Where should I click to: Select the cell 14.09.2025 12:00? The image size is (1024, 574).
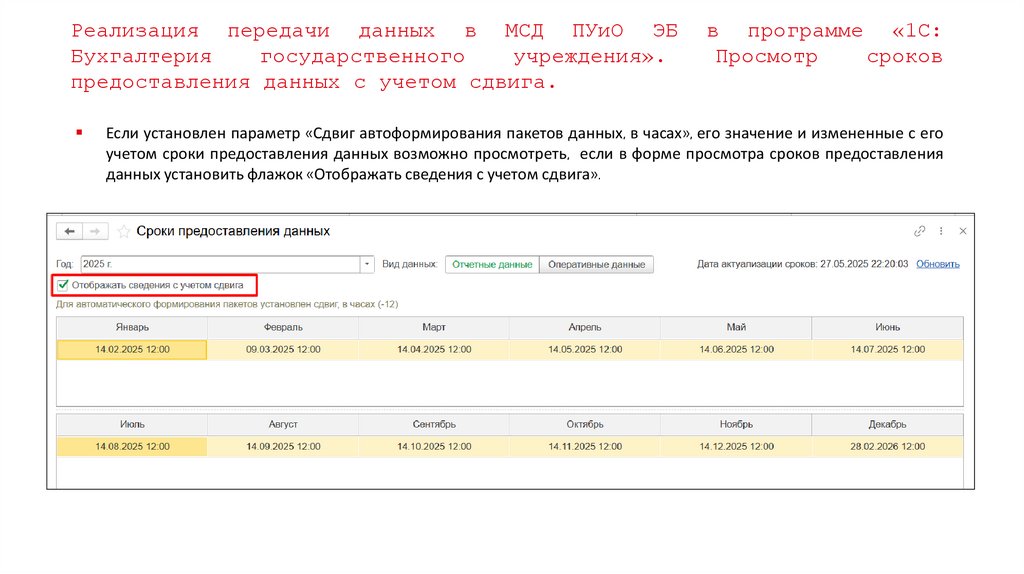click(x=283, y=447)
